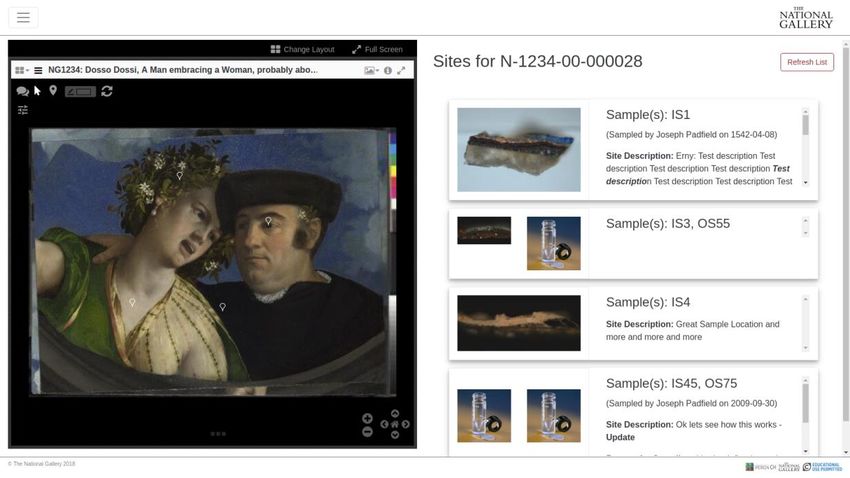The image size is (850, 478).
Task: Click the pin on the man's dark sleeve
Action: 222,307
